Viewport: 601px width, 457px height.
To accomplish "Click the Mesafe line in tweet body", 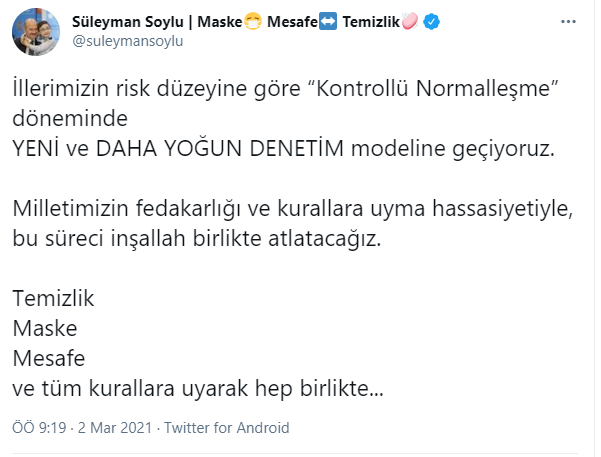I will [49, 358].
